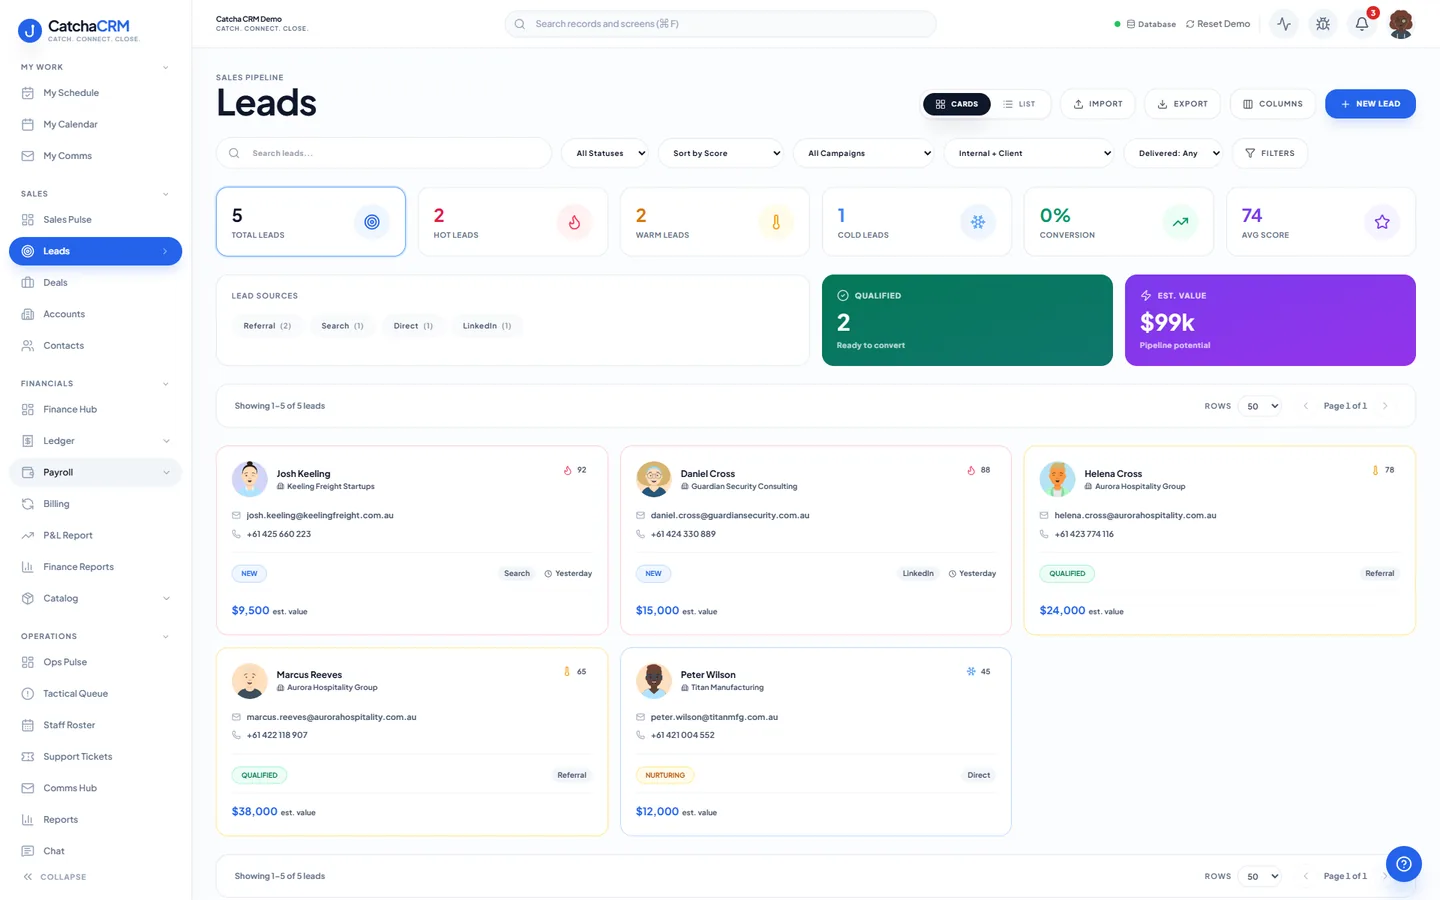This screenshot has width=1440, height=900.
Task: Switch to Cards view
Action: [957, 104]
